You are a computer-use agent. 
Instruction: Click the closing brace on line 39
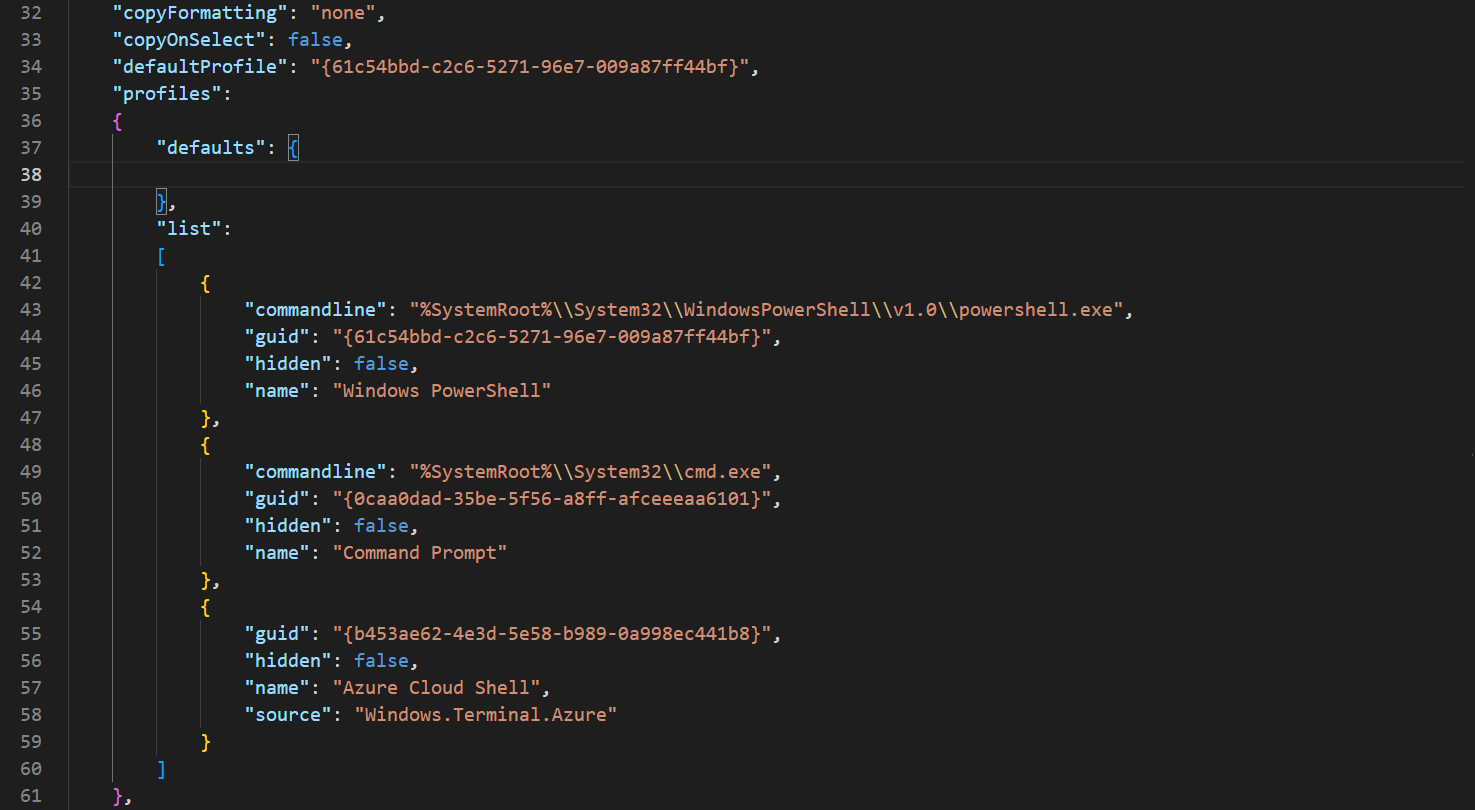[x=161, y=203]
